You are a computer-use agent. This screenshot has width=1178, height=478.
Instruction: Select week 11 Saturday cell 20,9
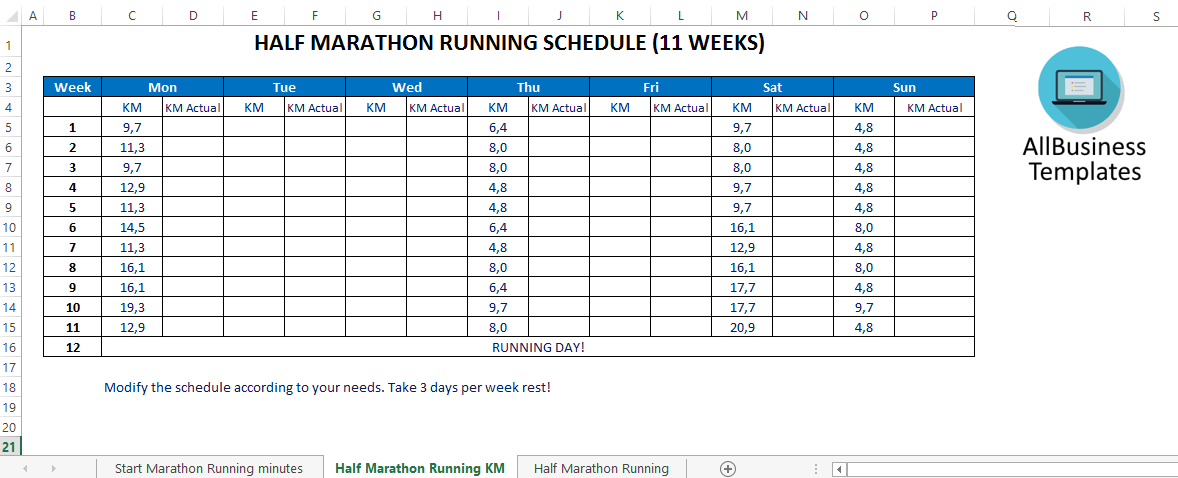coord(742,327)
